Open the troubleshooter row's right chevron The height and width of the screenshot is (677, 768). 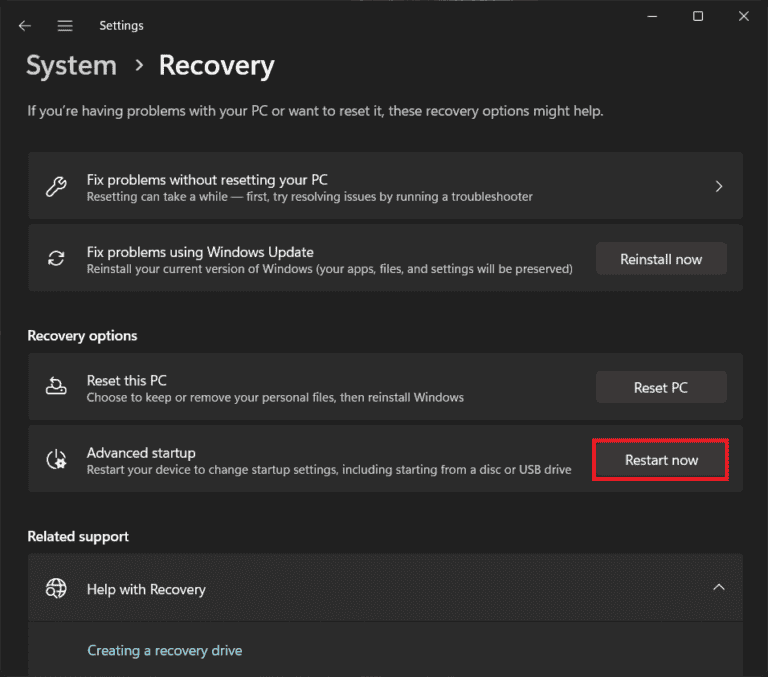point(718,186)
